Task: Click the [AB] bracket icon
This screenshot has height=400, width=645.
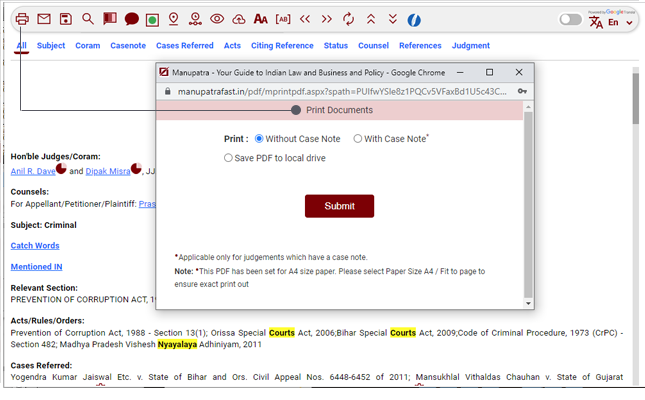Action: pos(283,19)
